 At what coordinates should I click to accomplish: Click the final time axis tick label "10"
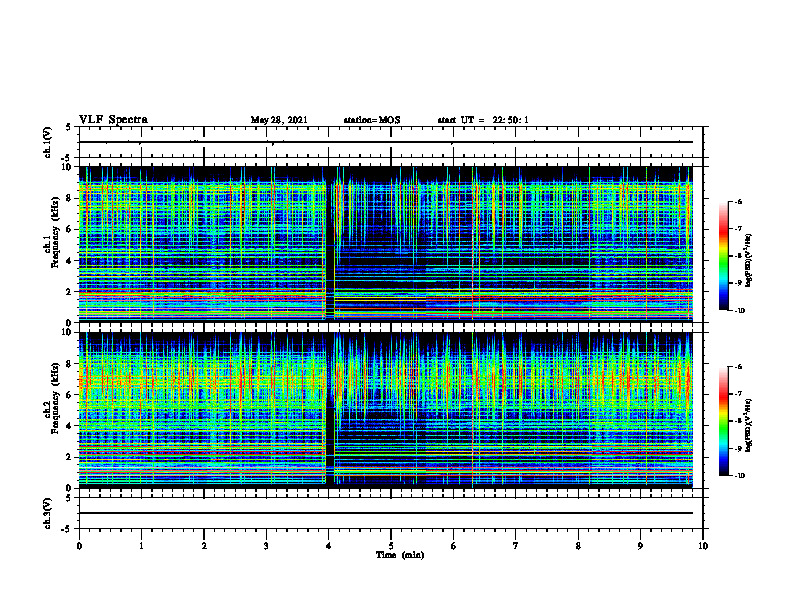coord(703,546)
